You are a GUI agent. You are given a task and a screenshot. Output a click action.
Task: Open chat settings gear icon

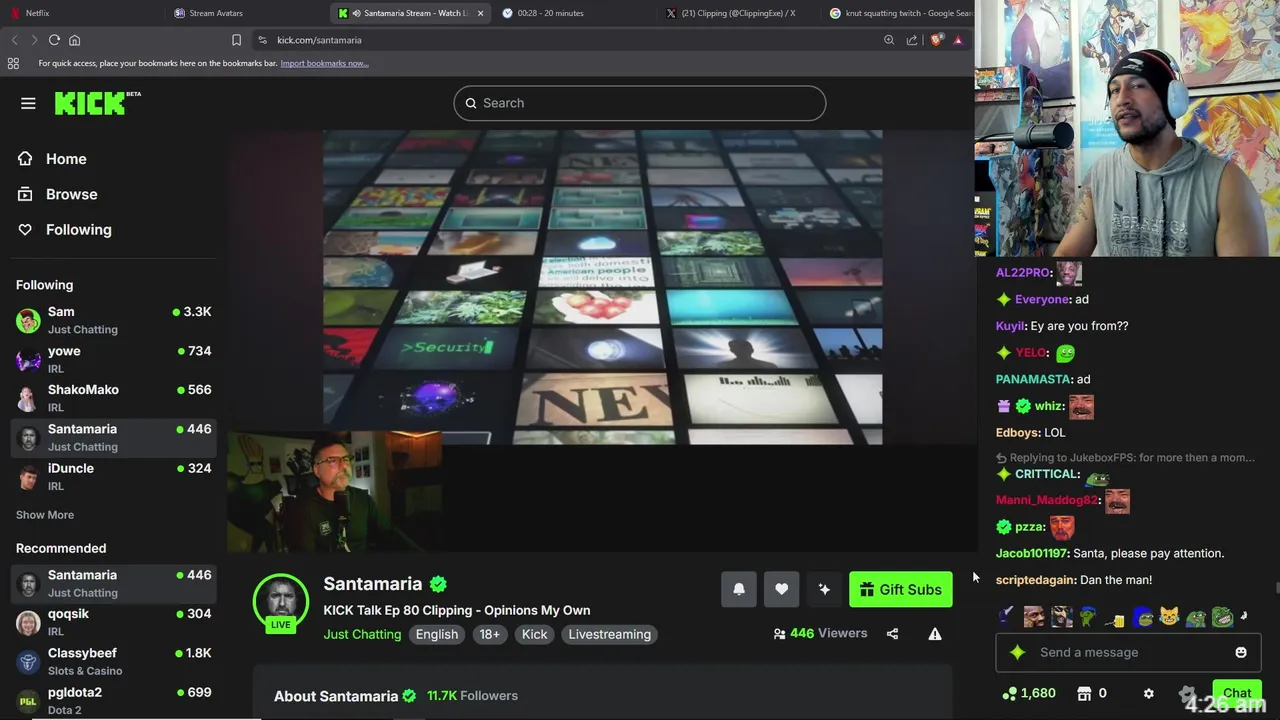1148,693
